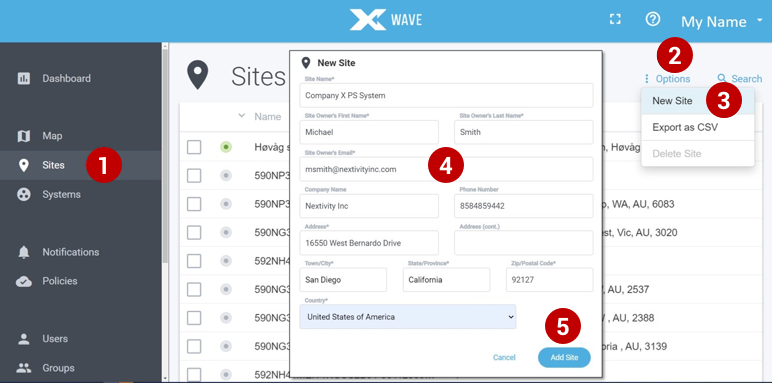Tick the checkbox for the AU, 2388 row
The height and width of the screenshot is (383, 772).
(x=194, y=318)
